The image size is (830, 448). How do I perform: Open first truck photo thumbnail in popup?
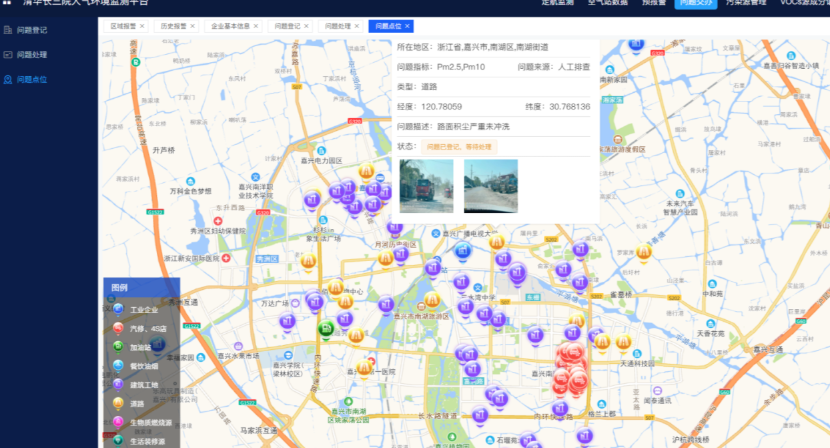coord(427,186)
